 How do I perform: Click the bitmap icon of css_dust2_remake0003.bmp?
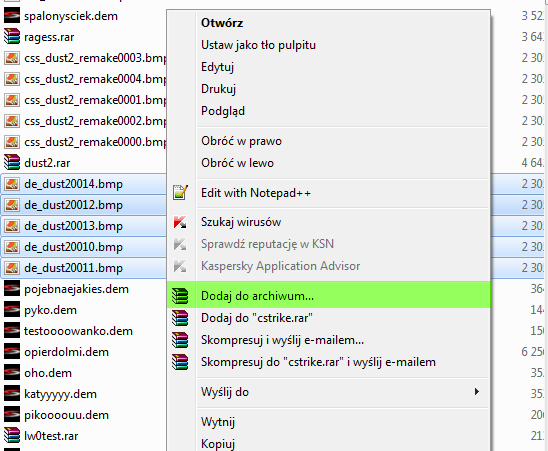[x=12, y=58]
